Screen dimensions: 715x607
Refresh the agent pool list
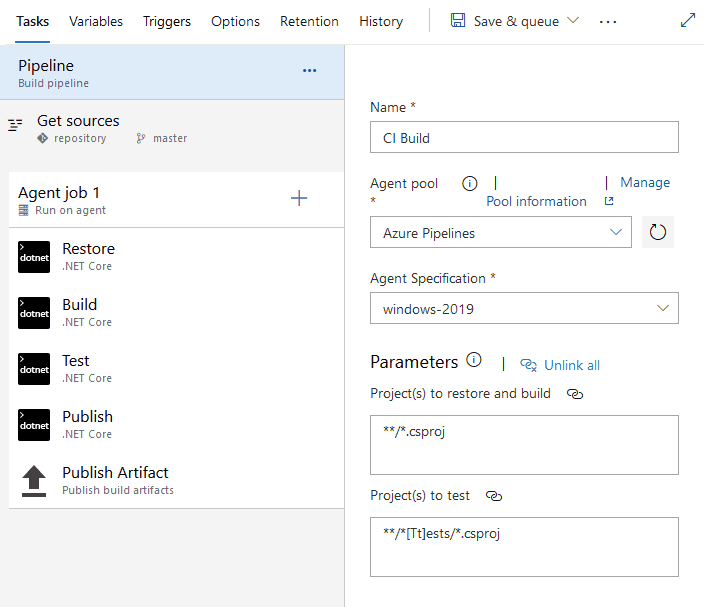pos(657,233)
